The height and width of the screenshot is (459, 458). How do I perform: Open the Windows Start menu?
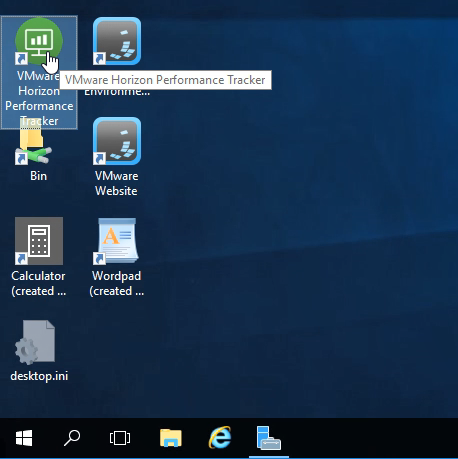(24, 438)
